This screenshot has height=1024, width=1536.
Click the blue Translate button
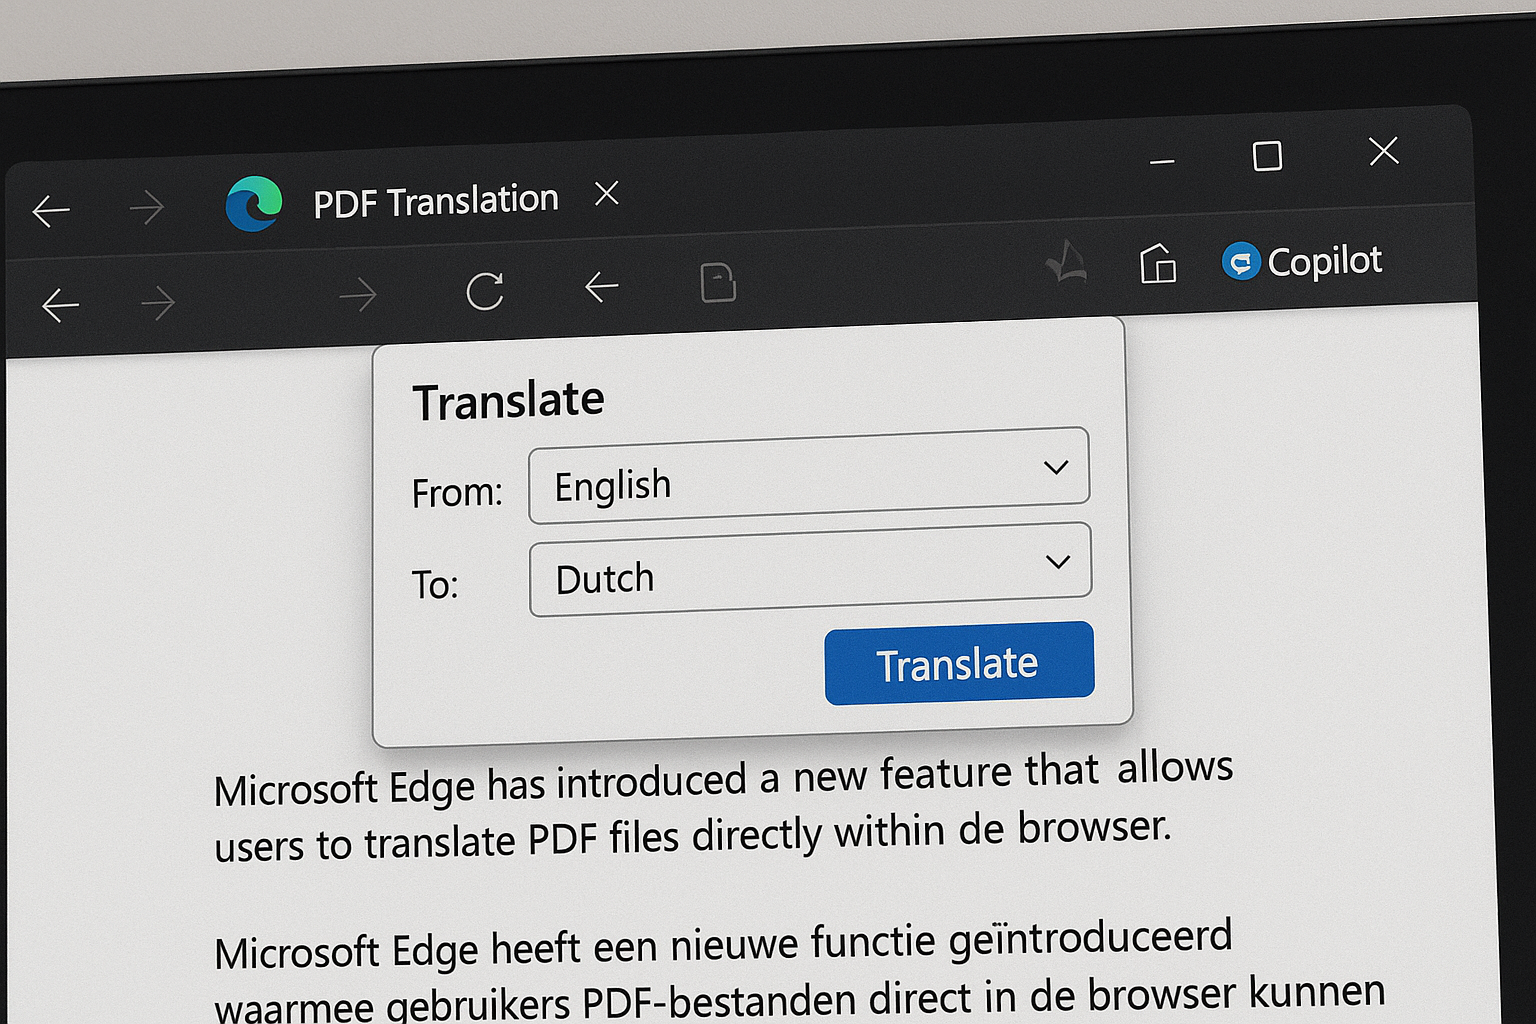coord(960,663)
